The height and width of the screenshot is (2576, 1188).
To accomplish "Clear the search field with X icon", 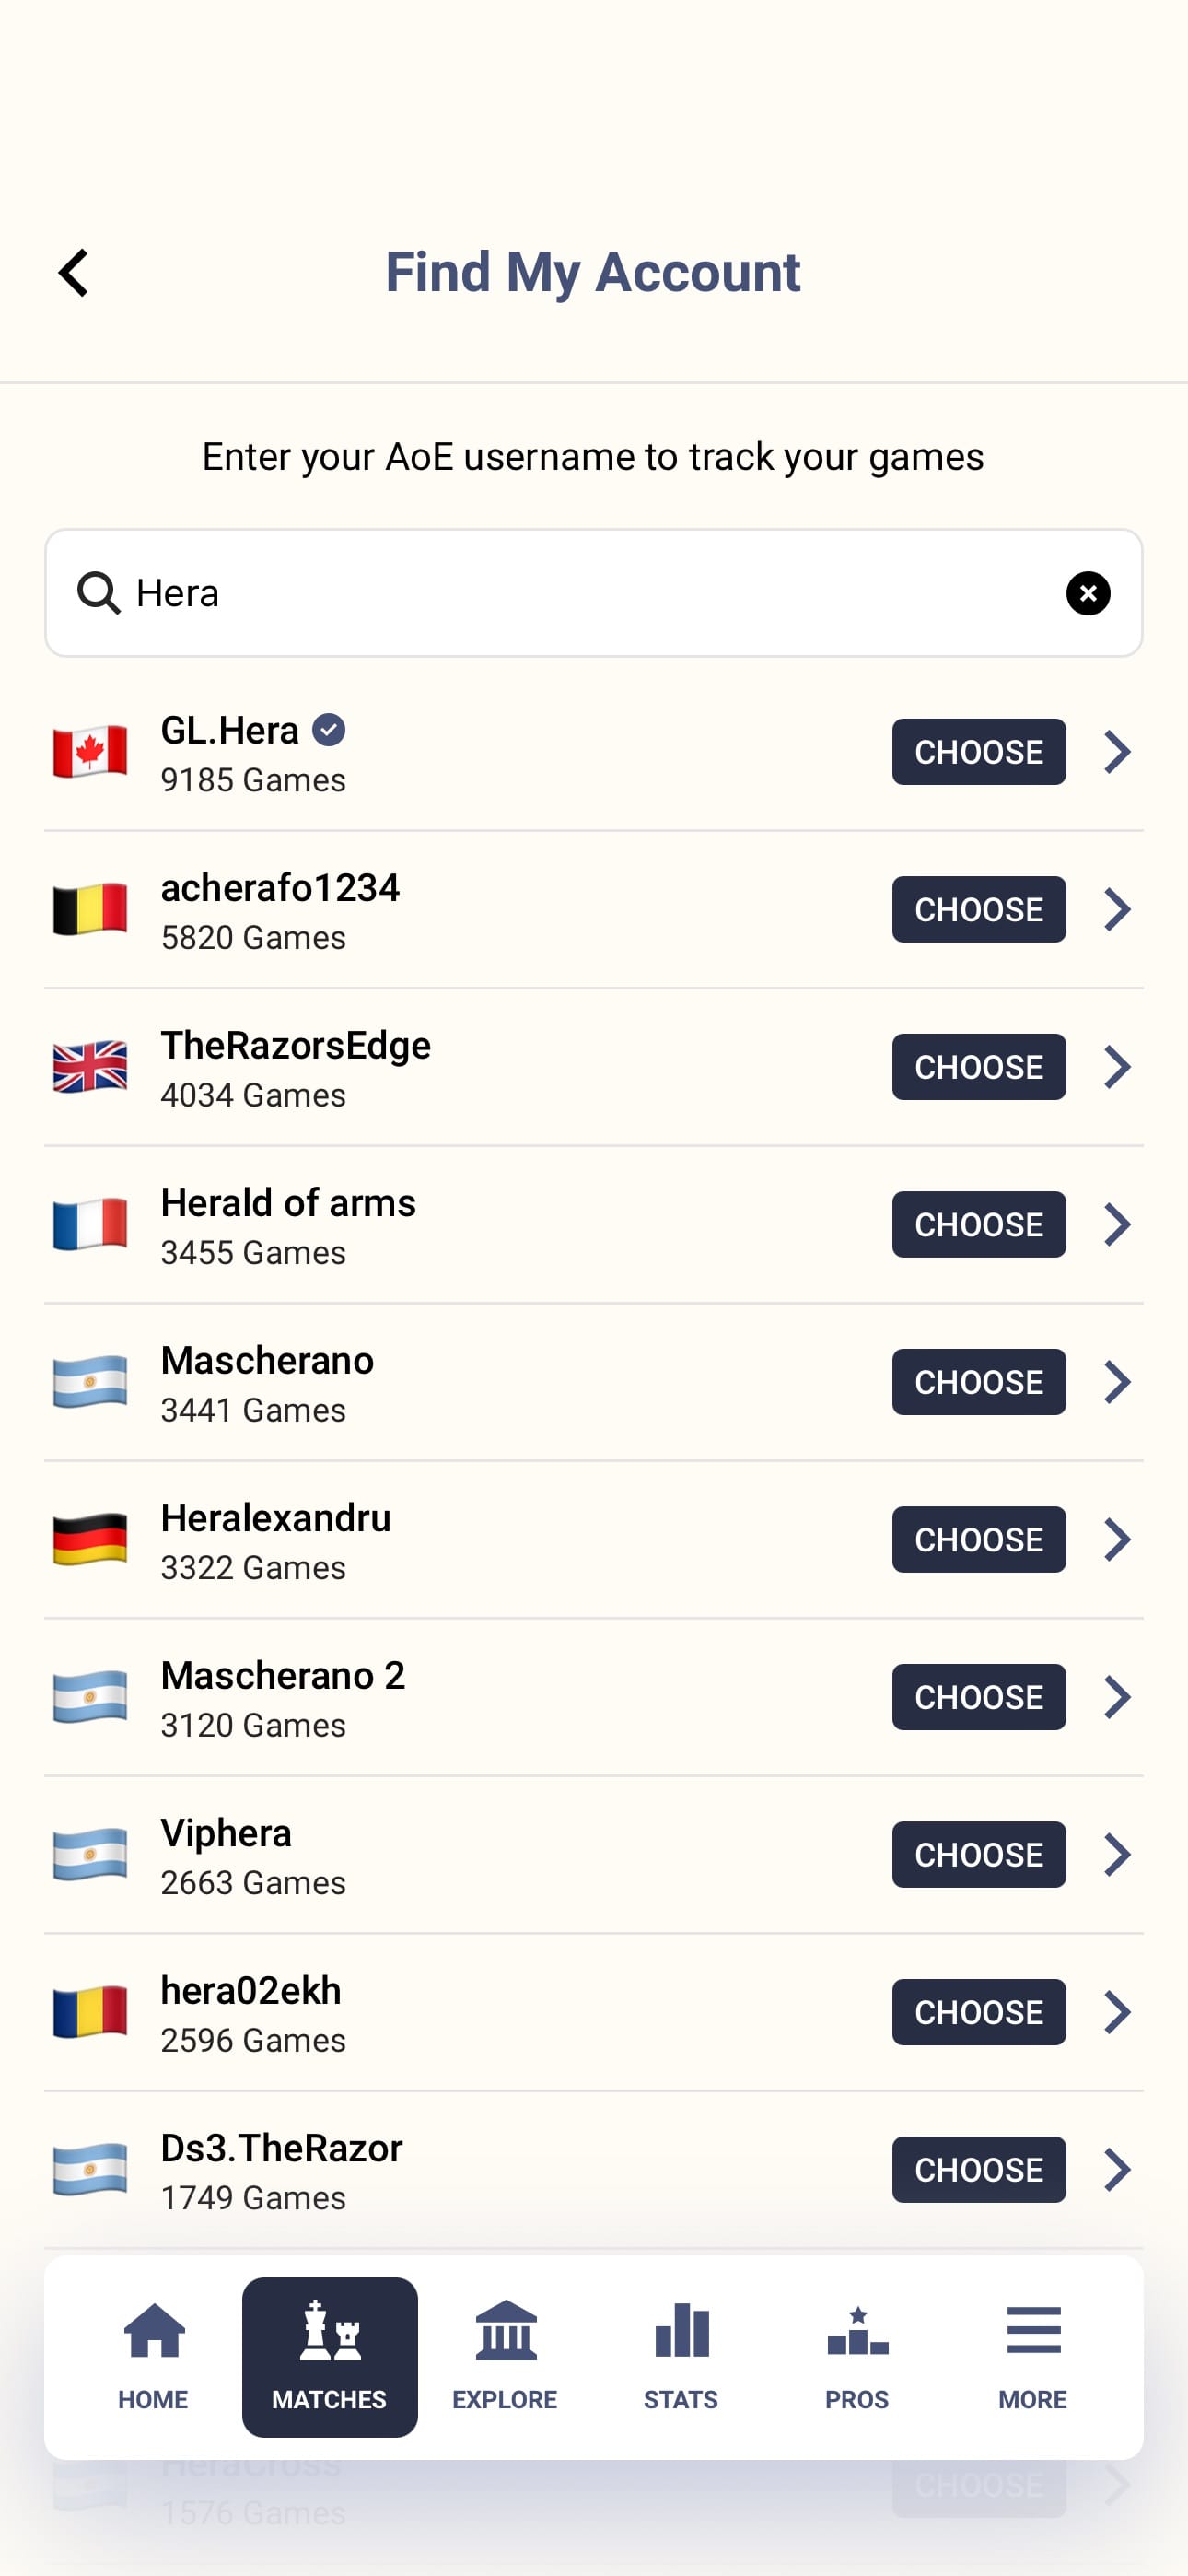I will [x=1088, y=593].
